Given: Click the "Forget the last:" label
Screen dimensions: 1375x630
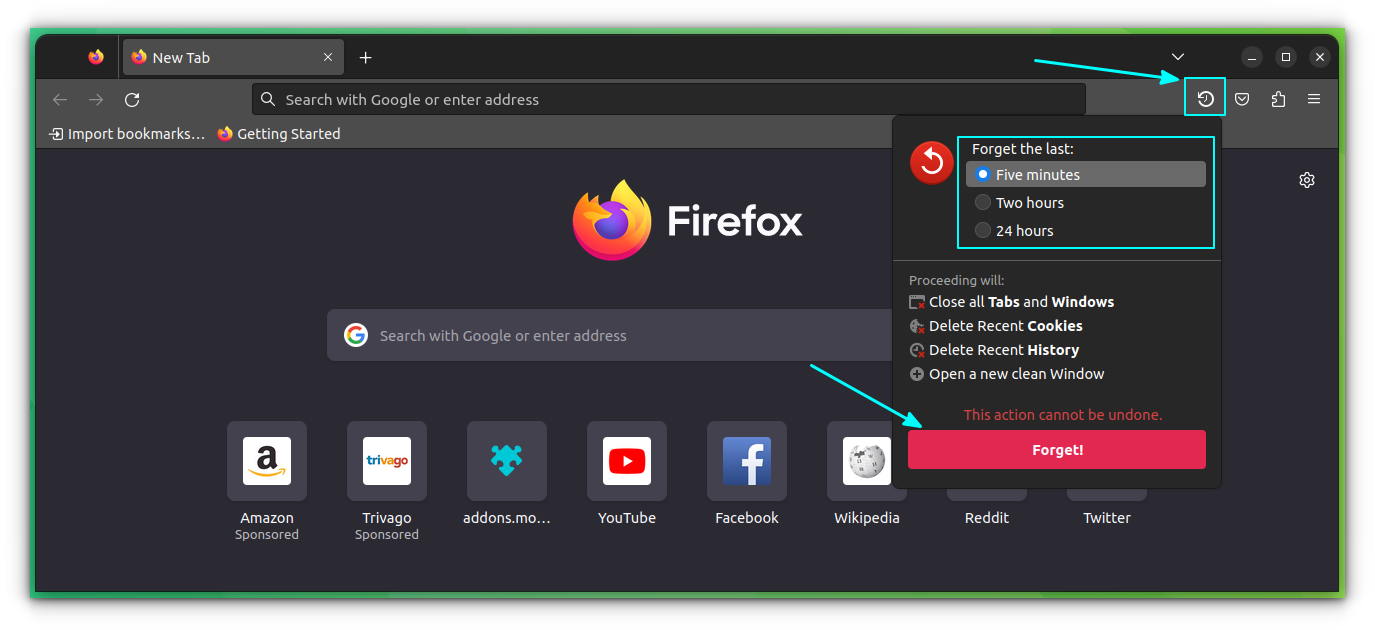Looking at the screenshot, I should (1023, 149).
